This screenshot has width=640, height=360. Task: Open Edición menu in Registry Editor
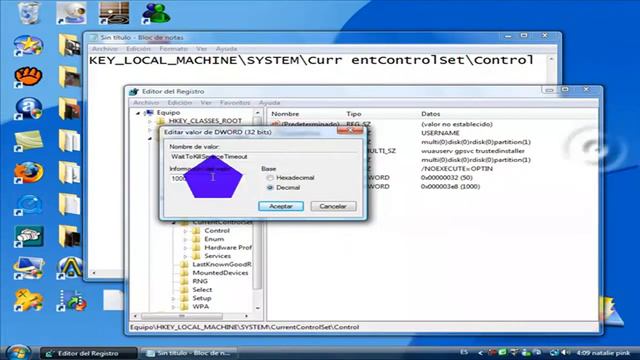pos(180,103)
